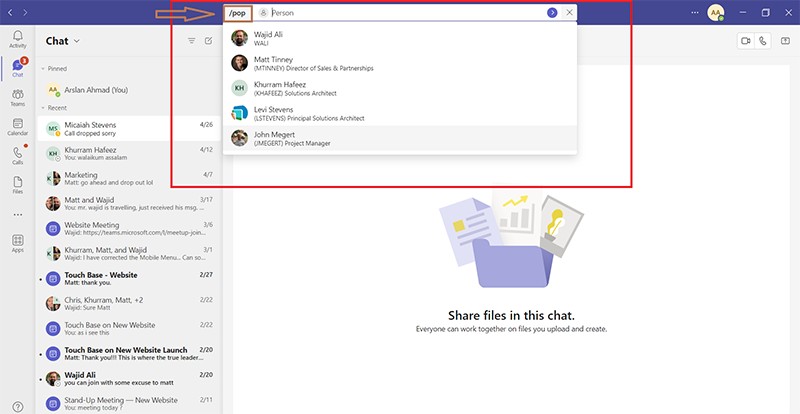Go to the Teams section

click(17, 98)
